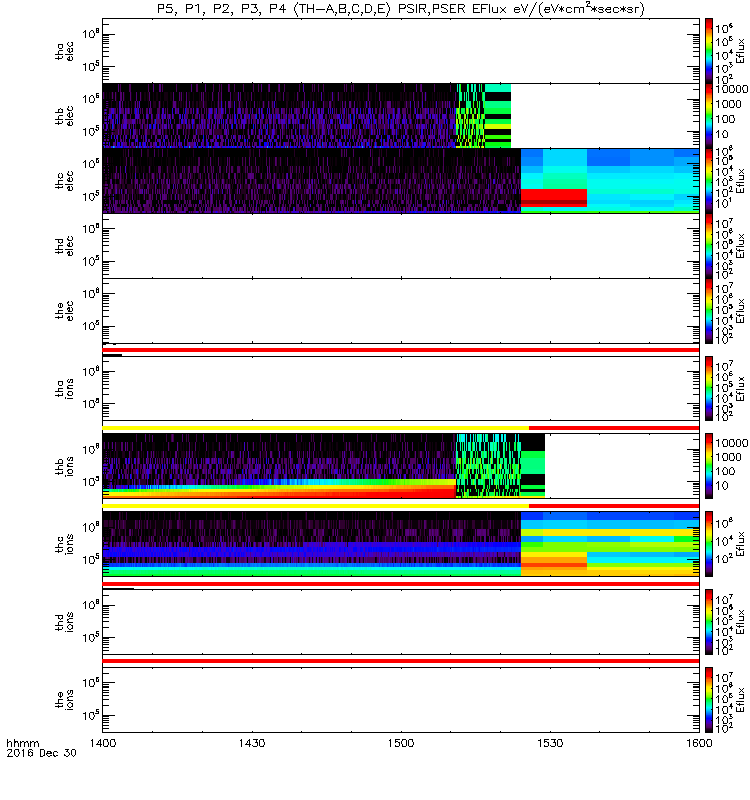Click the empty 'the elec' plot panel
Image resolution: width=750 pixels, height=800 pixels.
tap(401, 311)
